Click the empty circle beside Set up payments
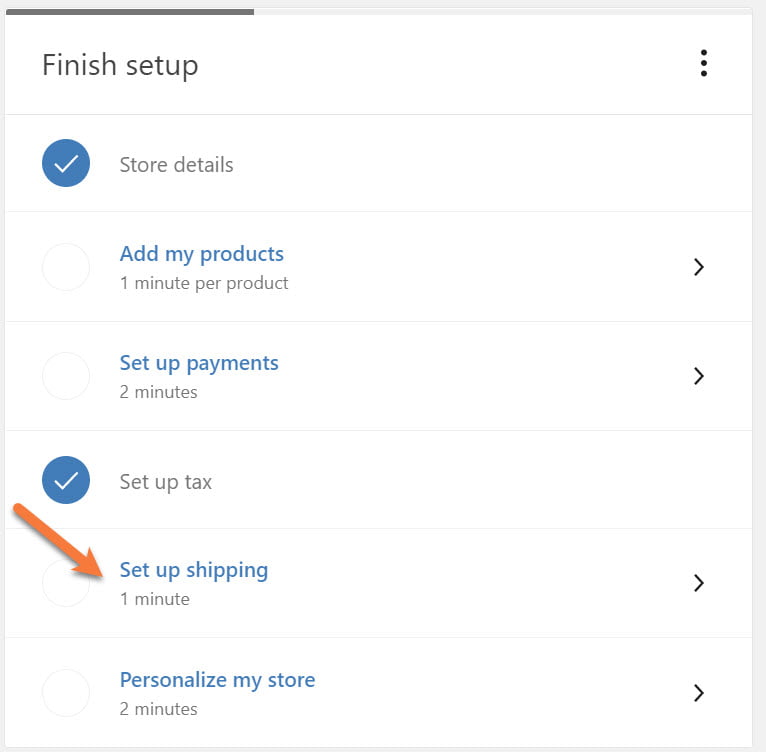Viewport: 766px width, 752px height. pos(66,376)
